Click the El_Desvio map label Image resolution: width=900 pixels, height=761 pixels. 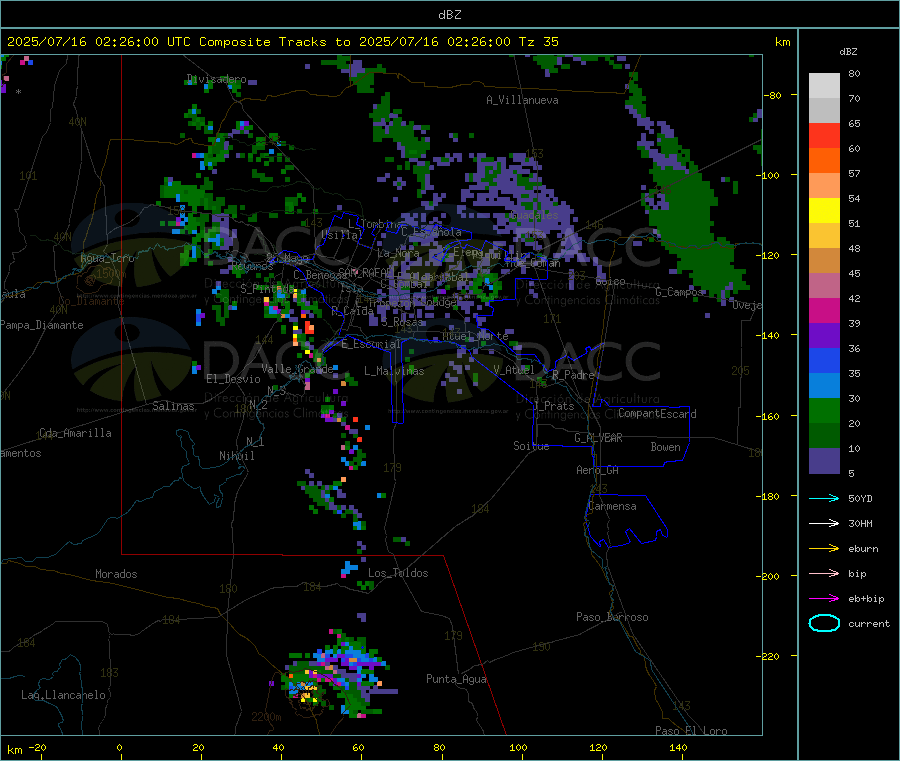[x=233, y=379]
